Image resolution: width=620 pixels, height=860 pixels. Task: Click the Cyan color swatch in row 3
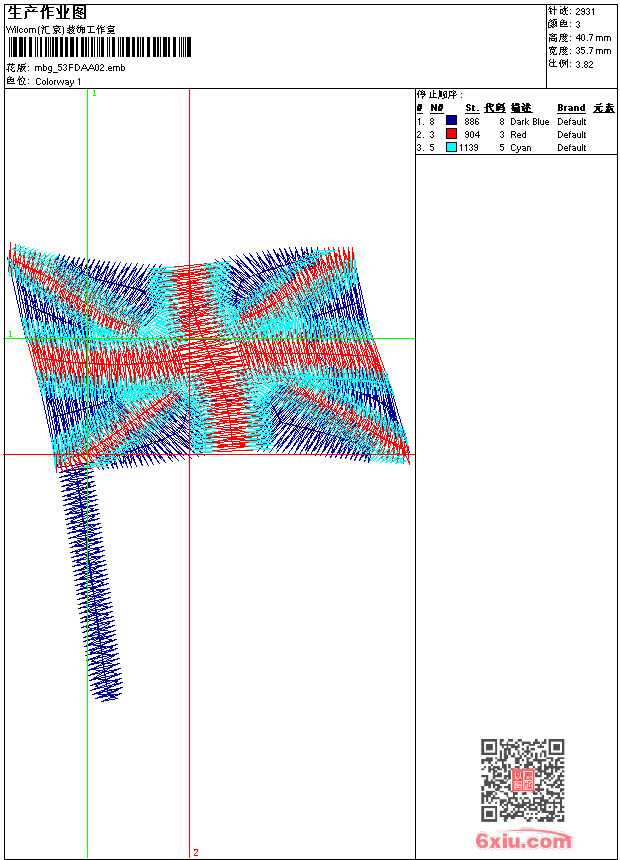(451, 147)
